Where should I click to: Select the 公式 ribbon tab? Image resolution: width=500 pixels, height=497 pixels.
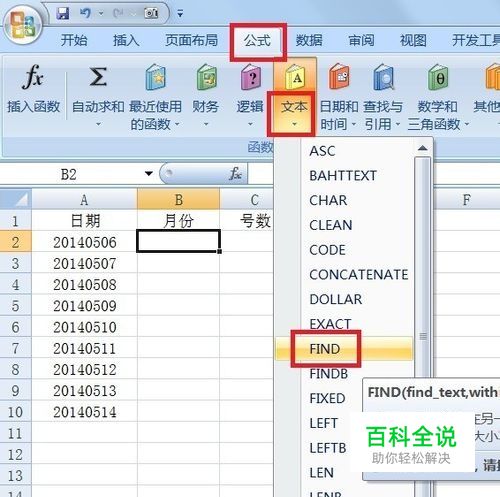tap(257, 41)
